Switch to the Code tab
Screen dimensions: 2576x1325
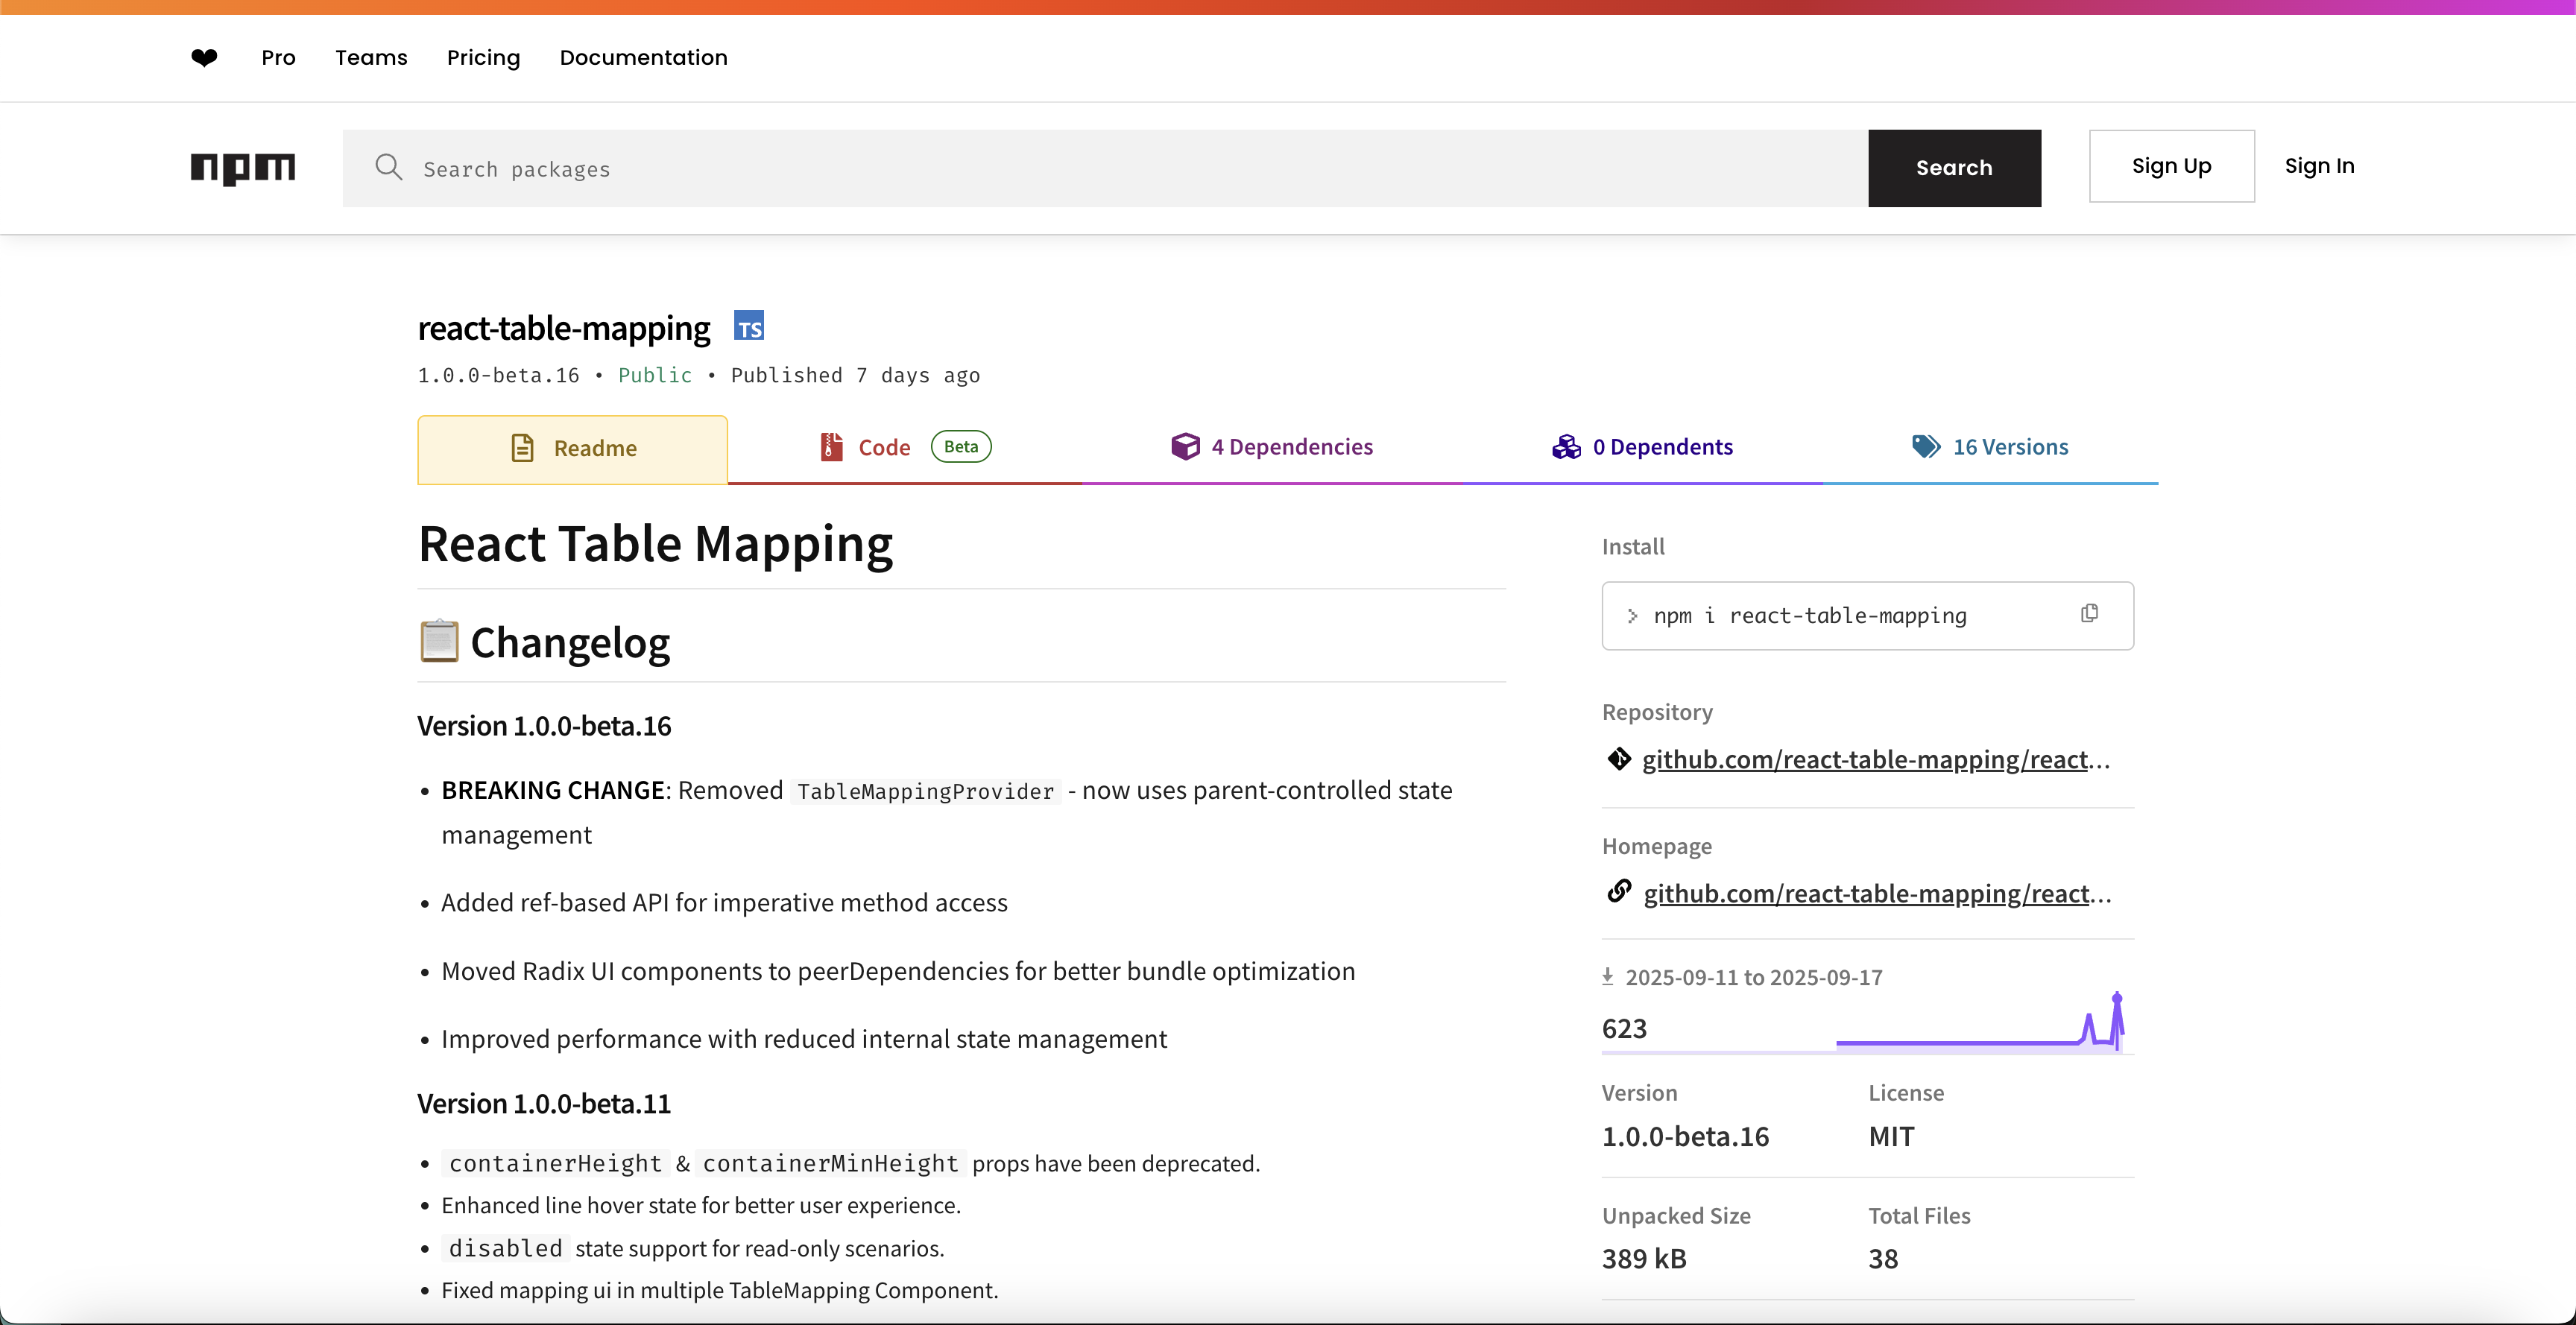coord(884,448)
